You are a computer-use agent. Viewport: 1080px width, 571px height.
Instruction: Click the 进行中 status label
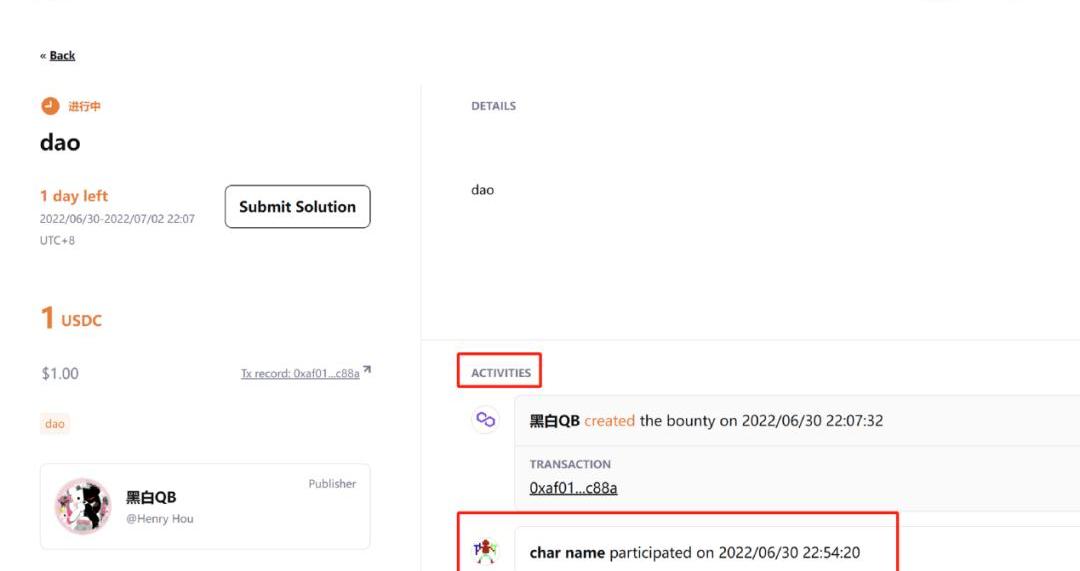[84, 106]
